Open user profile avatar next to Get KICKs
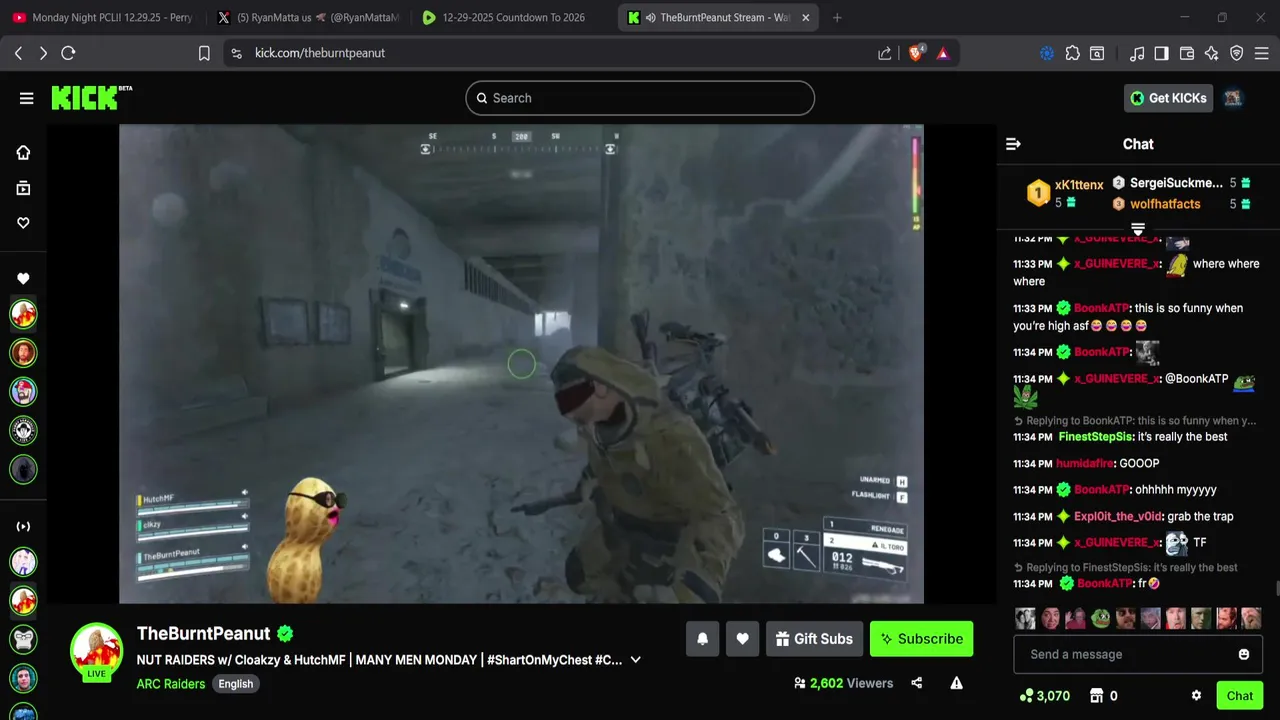 [x=1233, y=98]
